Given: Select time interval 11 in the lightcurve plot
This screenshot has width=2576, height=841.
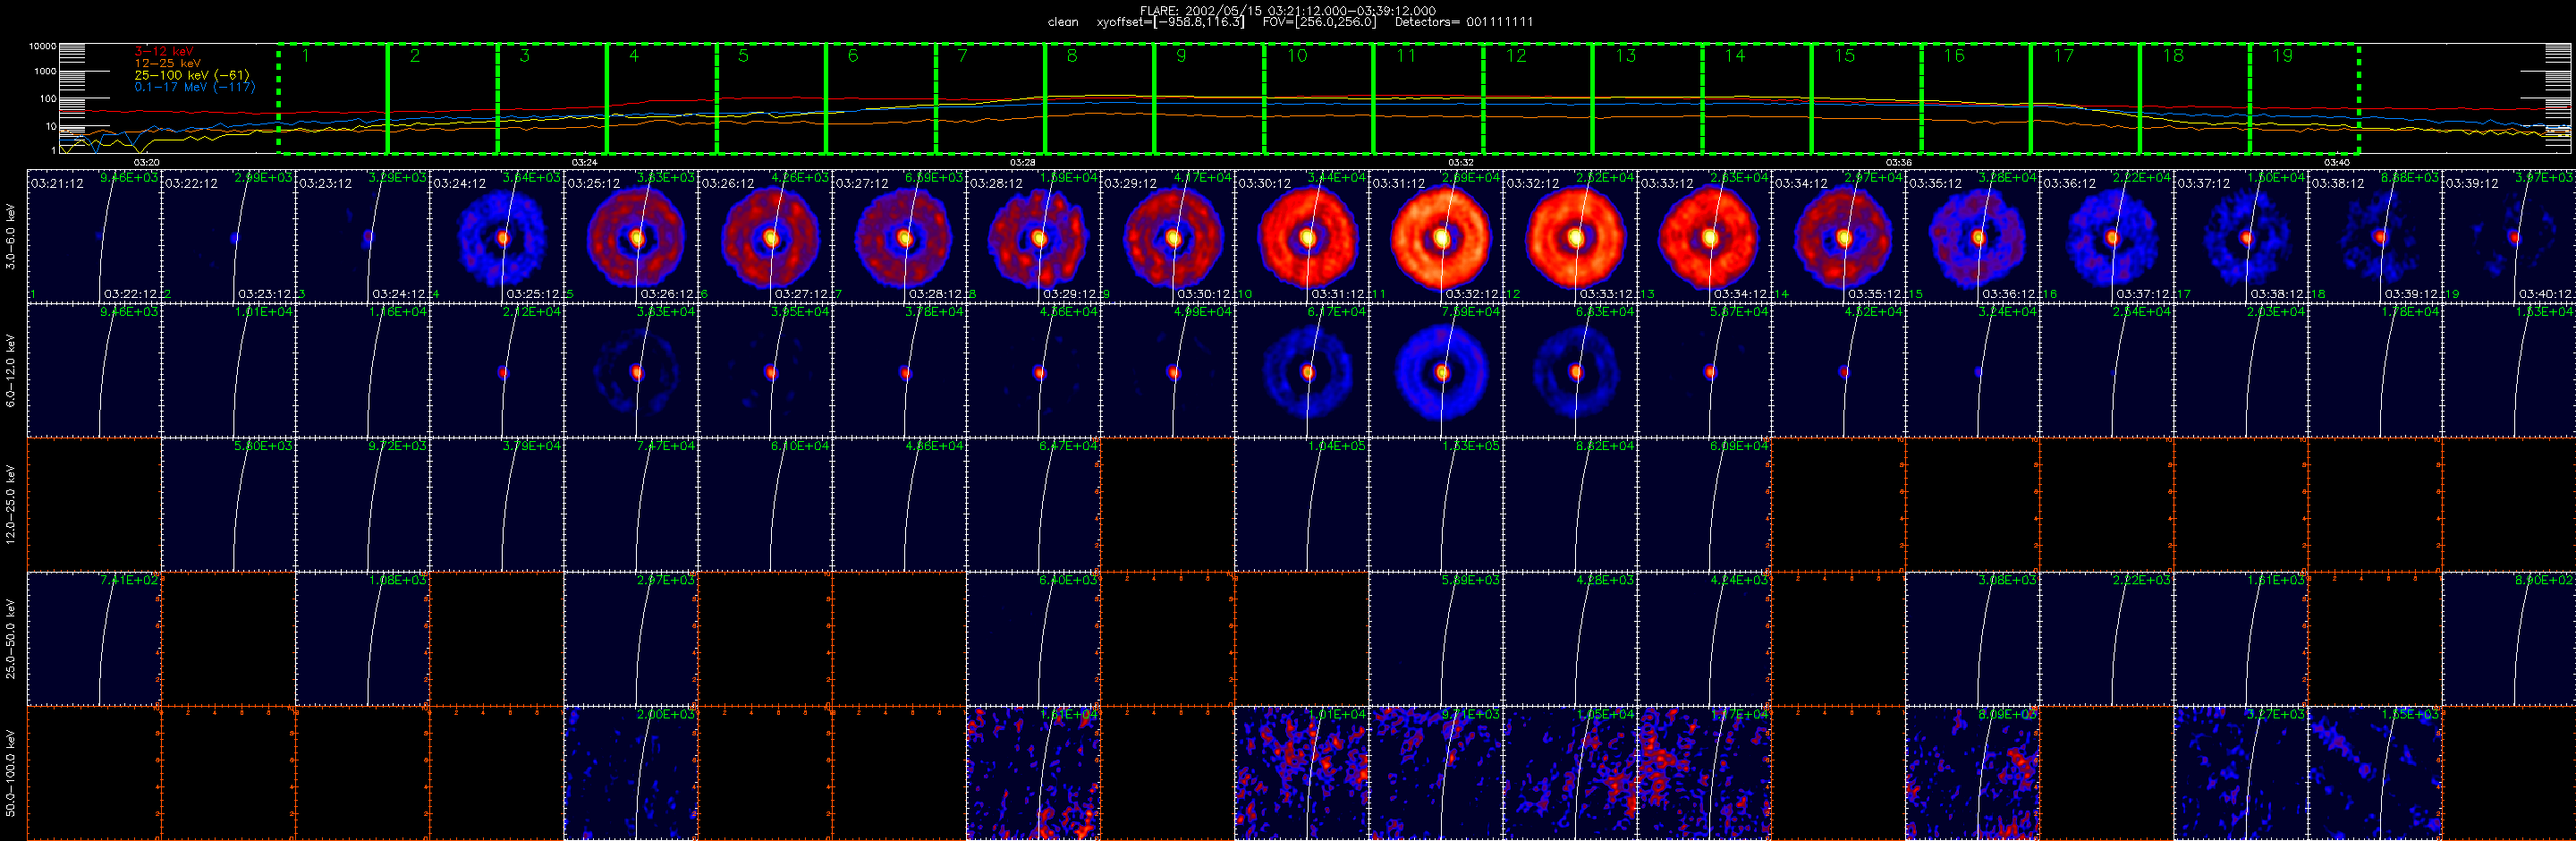Looking at the screenshot, I should point(1428,99).
